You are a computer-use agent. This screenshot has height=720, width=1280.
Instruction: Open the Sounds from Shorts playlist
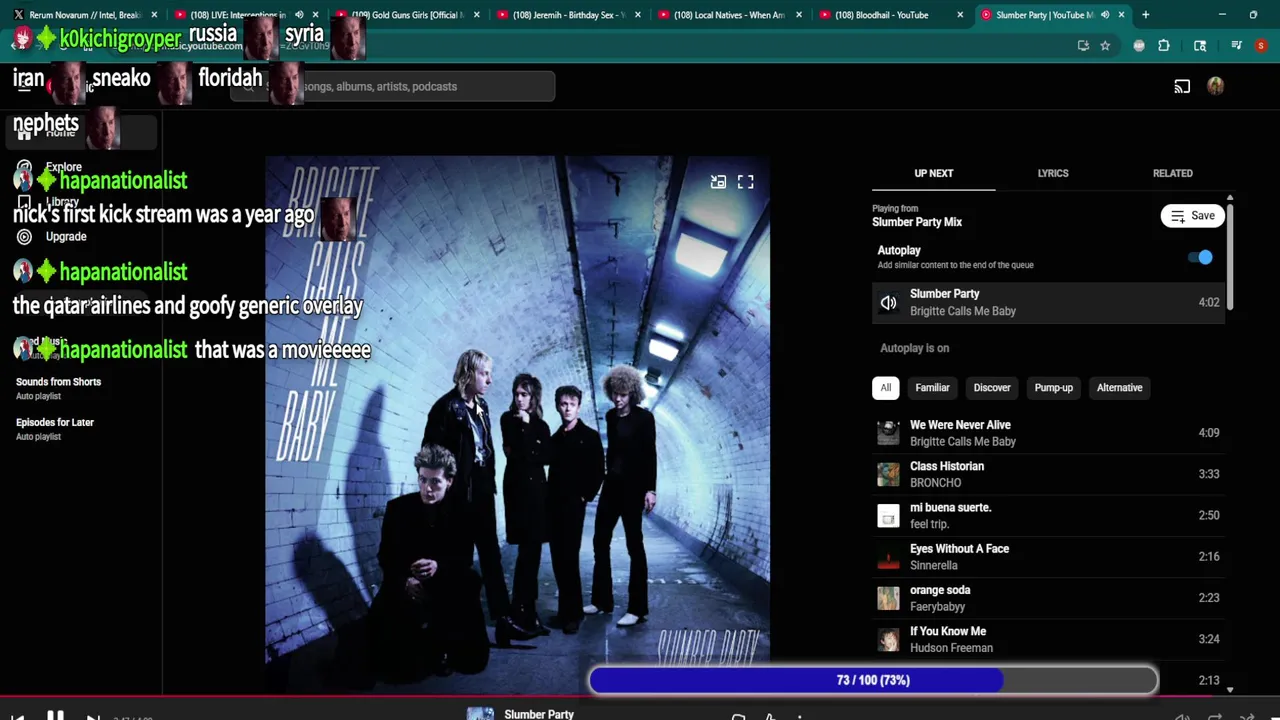point(58,388)
